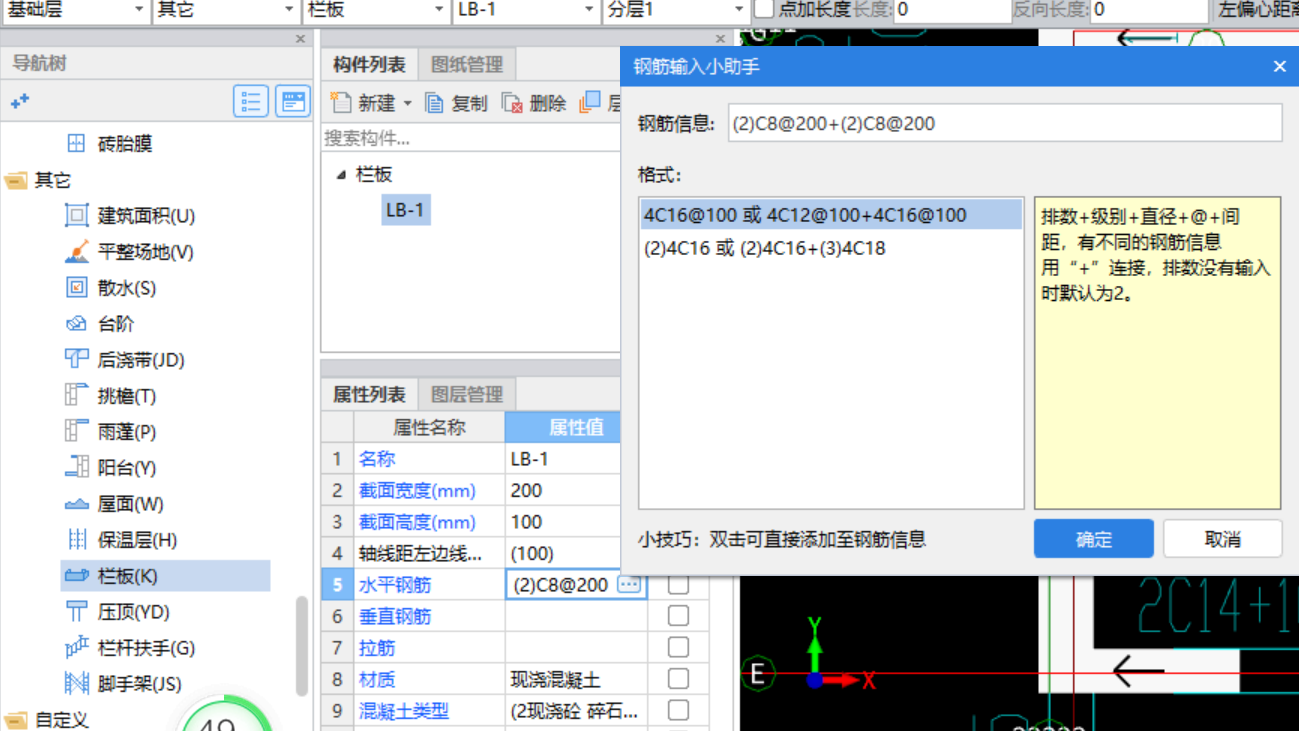Tick the checkbox in 水平钢筋 row
Viewport: 1299px width, 731px height.
pyautogui.click(x=678, y=585)
